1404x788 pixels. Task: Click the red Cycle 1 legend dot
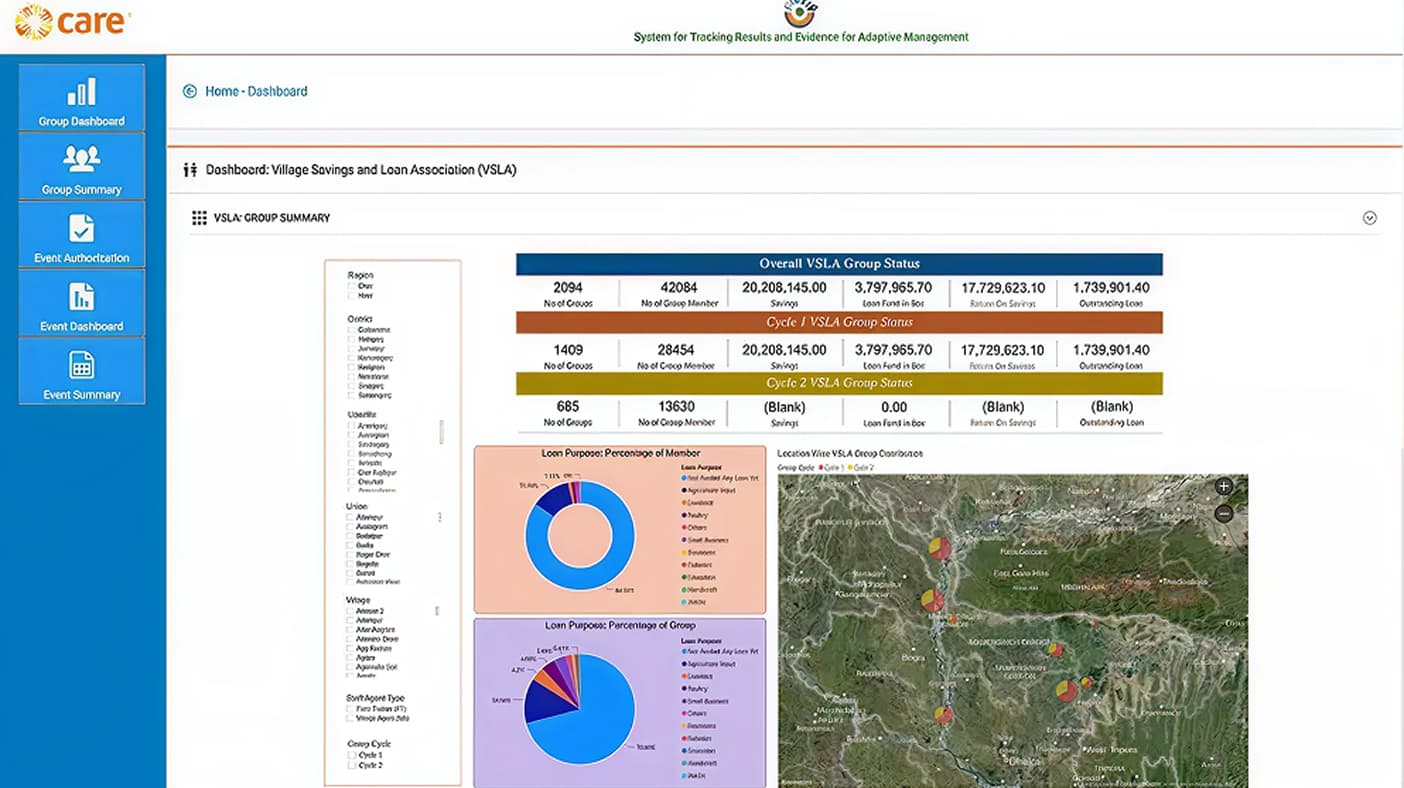coord(820,465)
